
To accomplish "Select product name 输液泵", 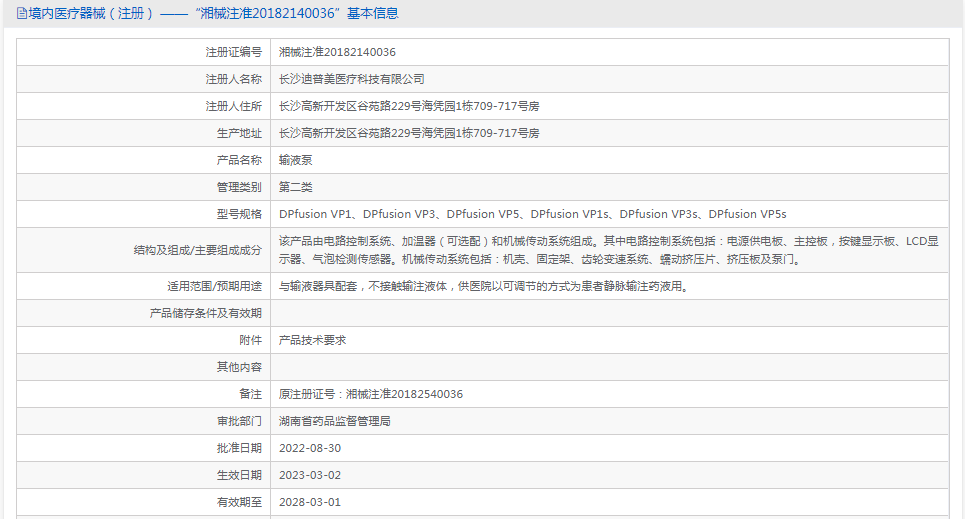I will [295, 160].
